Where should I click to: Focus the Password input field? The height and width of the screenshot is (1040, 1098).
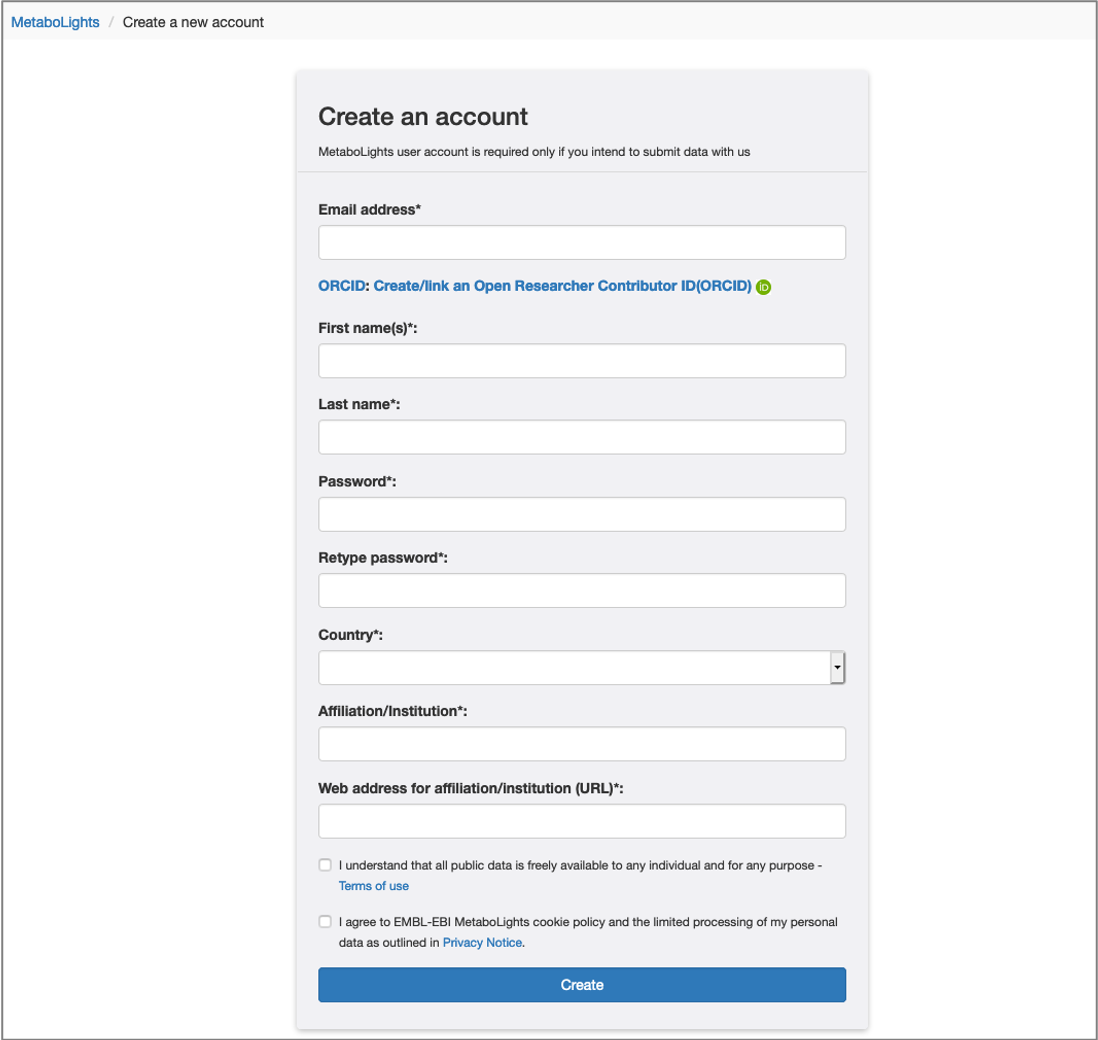click(582, 514)
